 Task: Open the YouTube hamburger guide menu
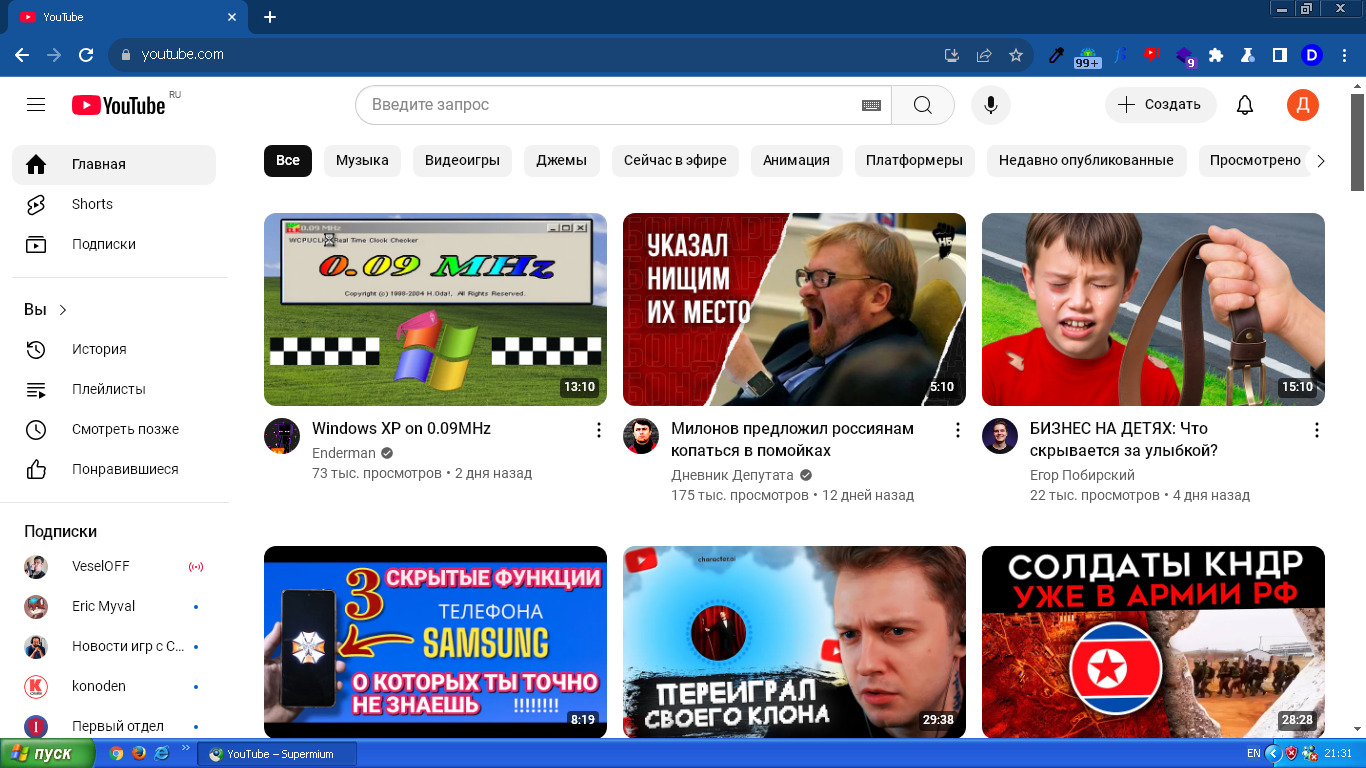click(36, 105)
